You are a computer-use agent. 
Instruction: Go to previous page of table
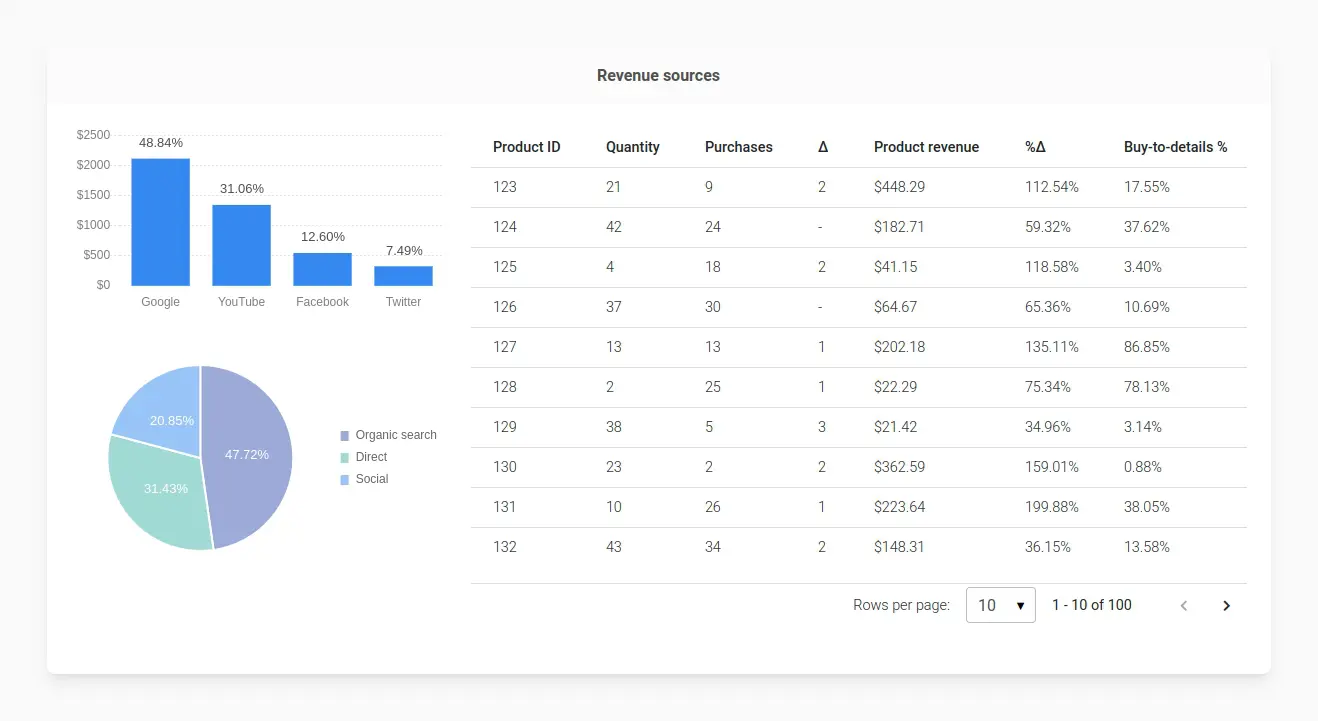click(x=1184, y=605)
